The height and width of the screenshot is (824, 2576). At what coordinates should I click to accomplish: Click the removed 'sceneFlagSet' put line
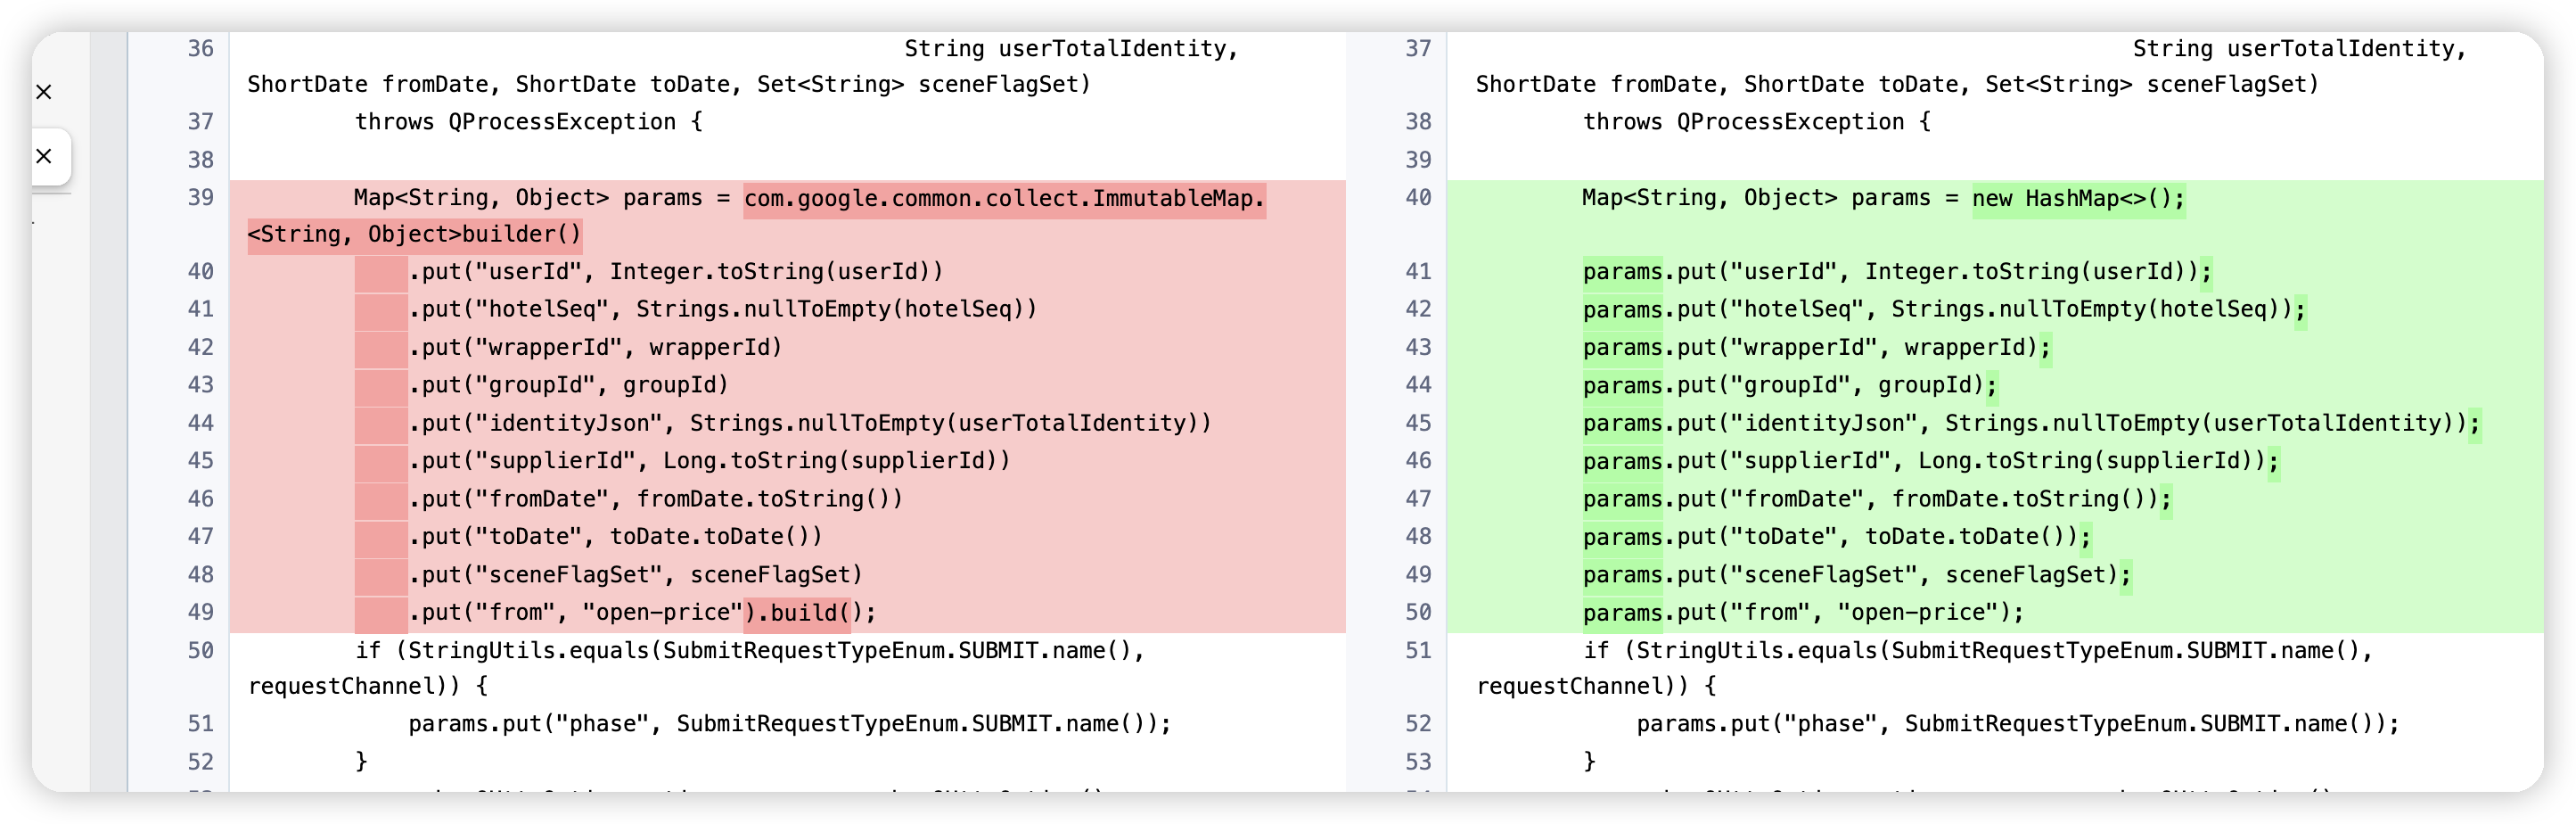point(636,575)
